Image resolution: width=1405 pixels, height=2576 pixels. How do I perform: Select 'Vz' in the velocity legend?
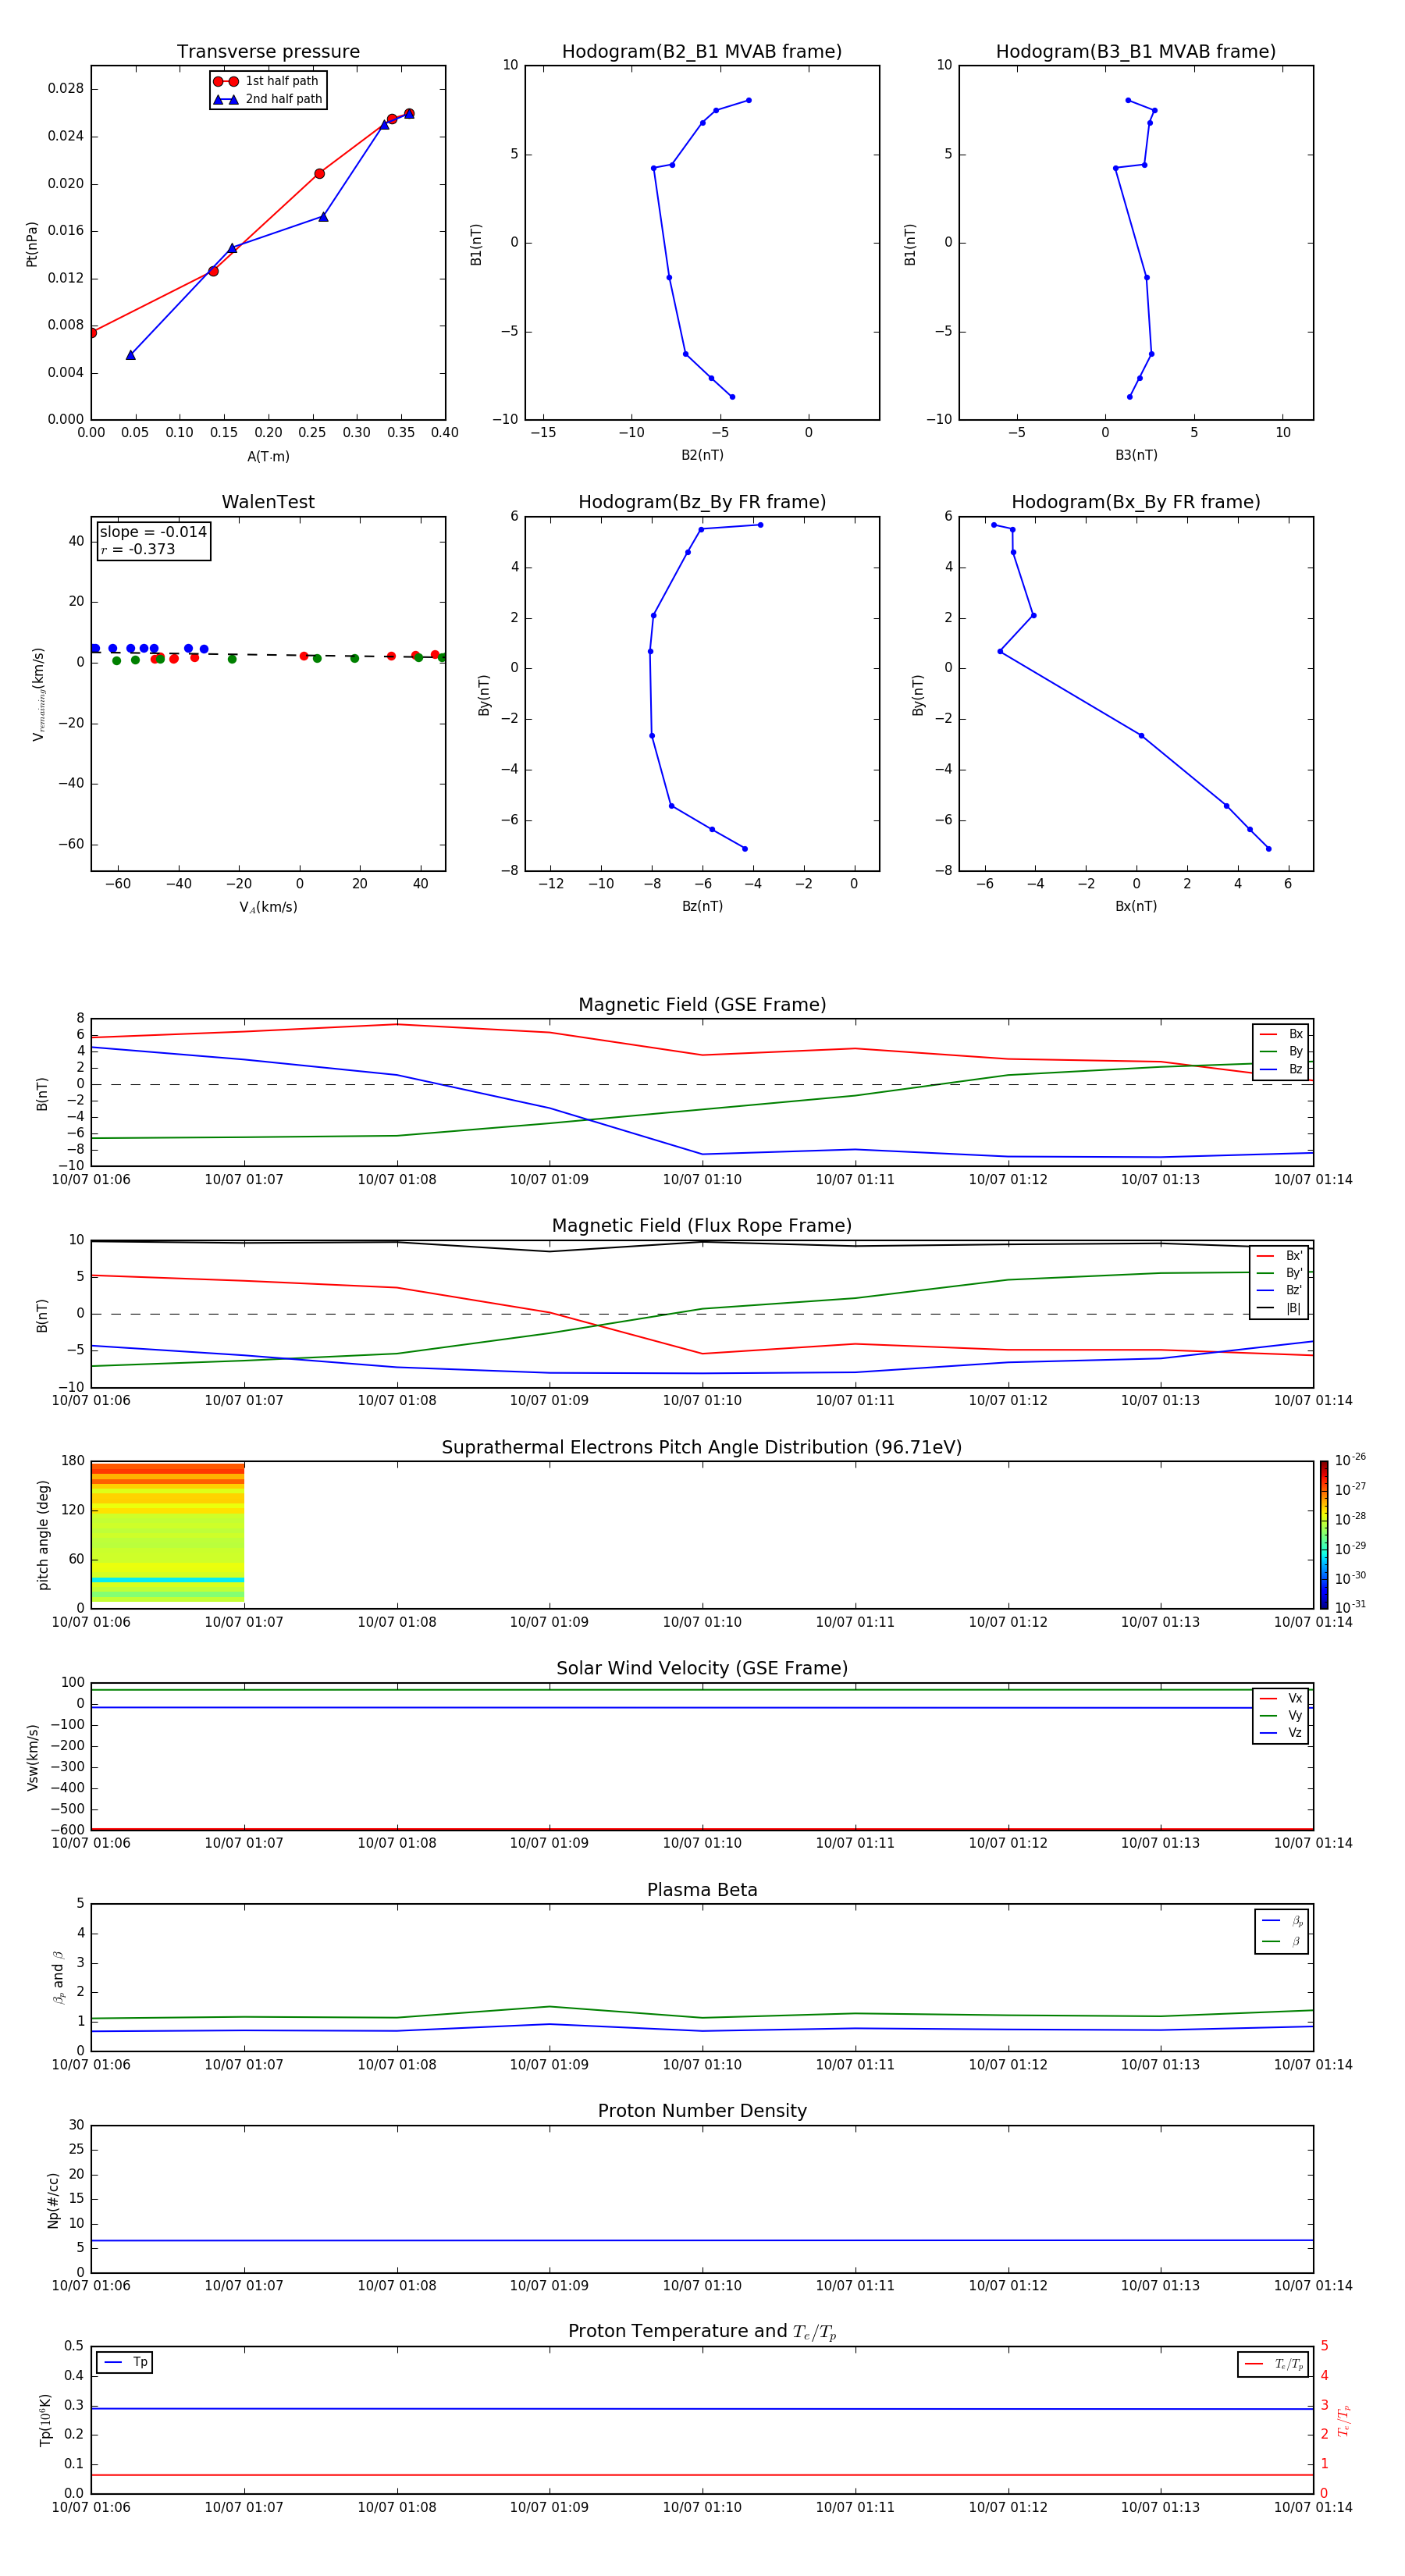(x=1281, y=1733)
